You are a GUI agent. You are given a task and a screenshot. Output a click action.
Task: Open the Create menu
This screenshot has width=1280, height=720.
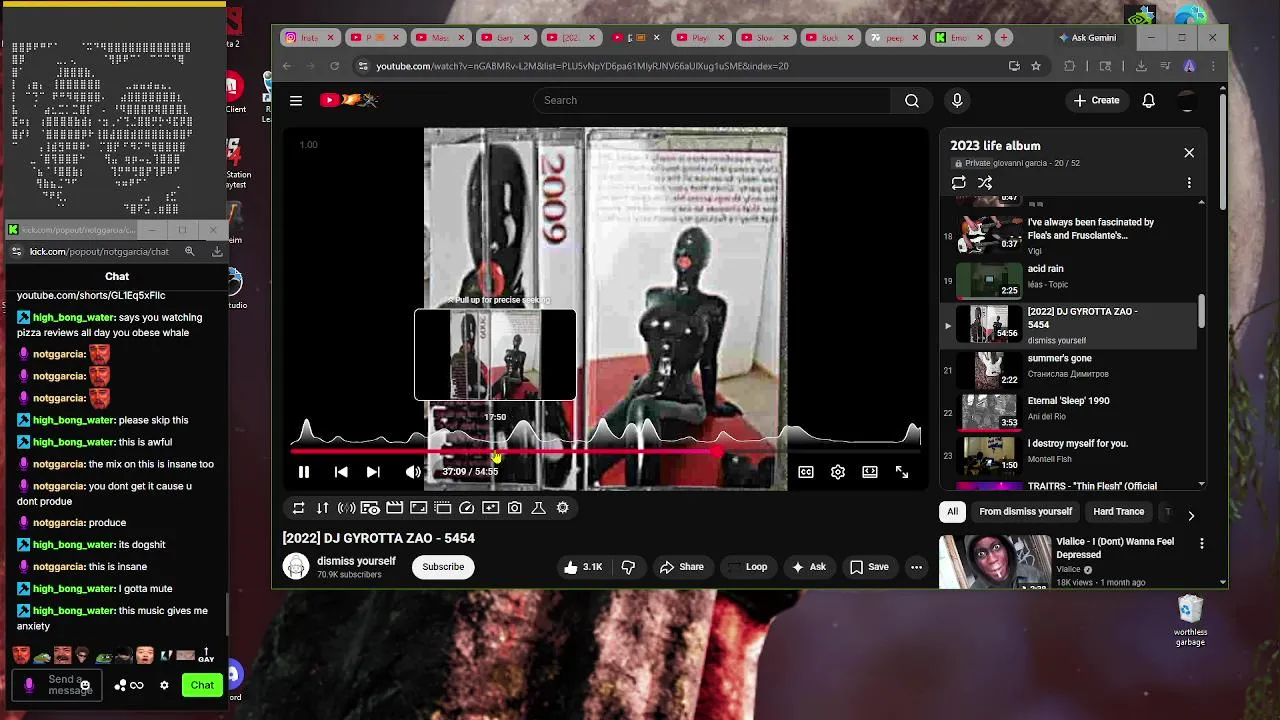click(1096, 100)
